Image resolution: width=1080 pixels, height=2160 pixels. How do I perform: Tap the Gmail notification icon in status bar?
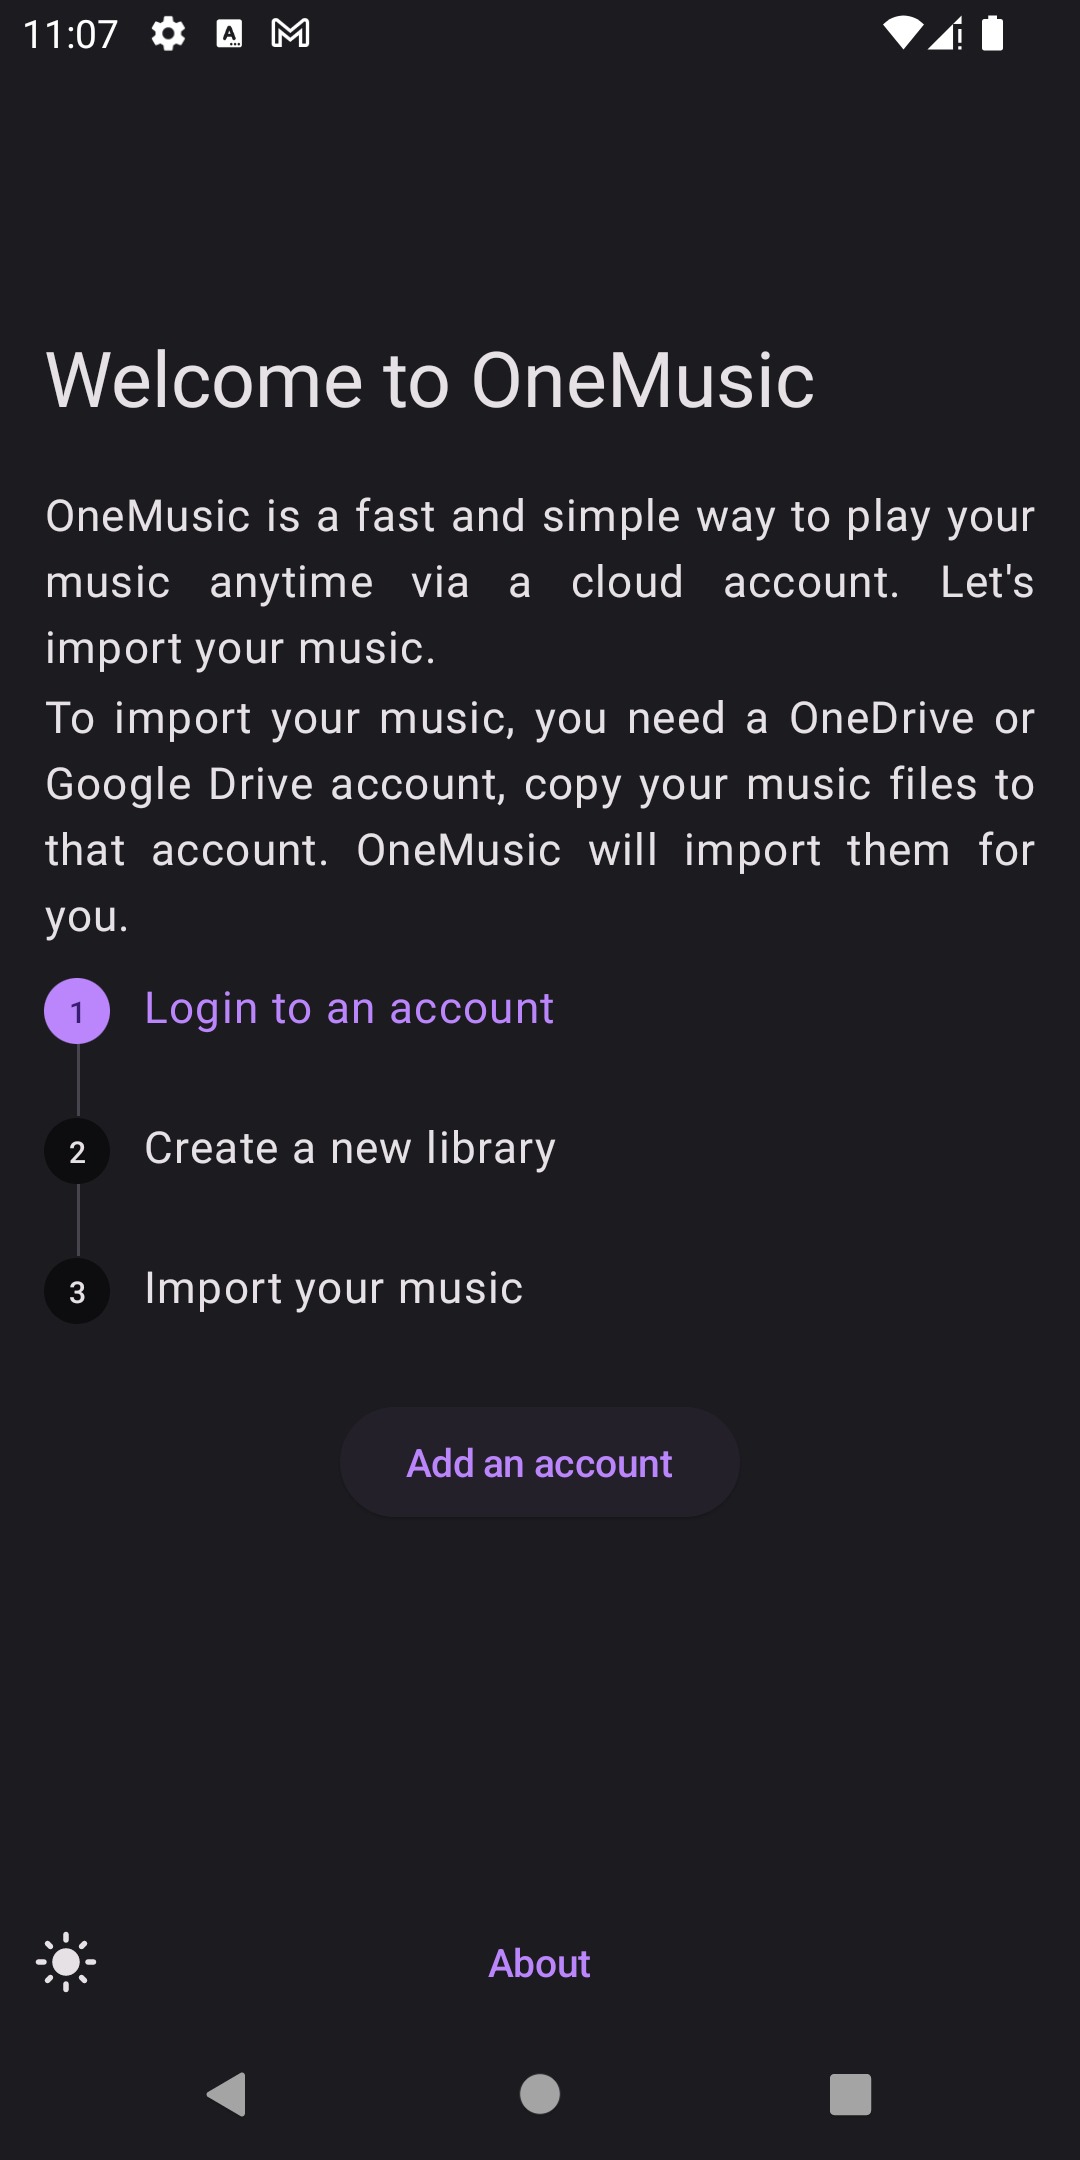click(x=290, y=34)
